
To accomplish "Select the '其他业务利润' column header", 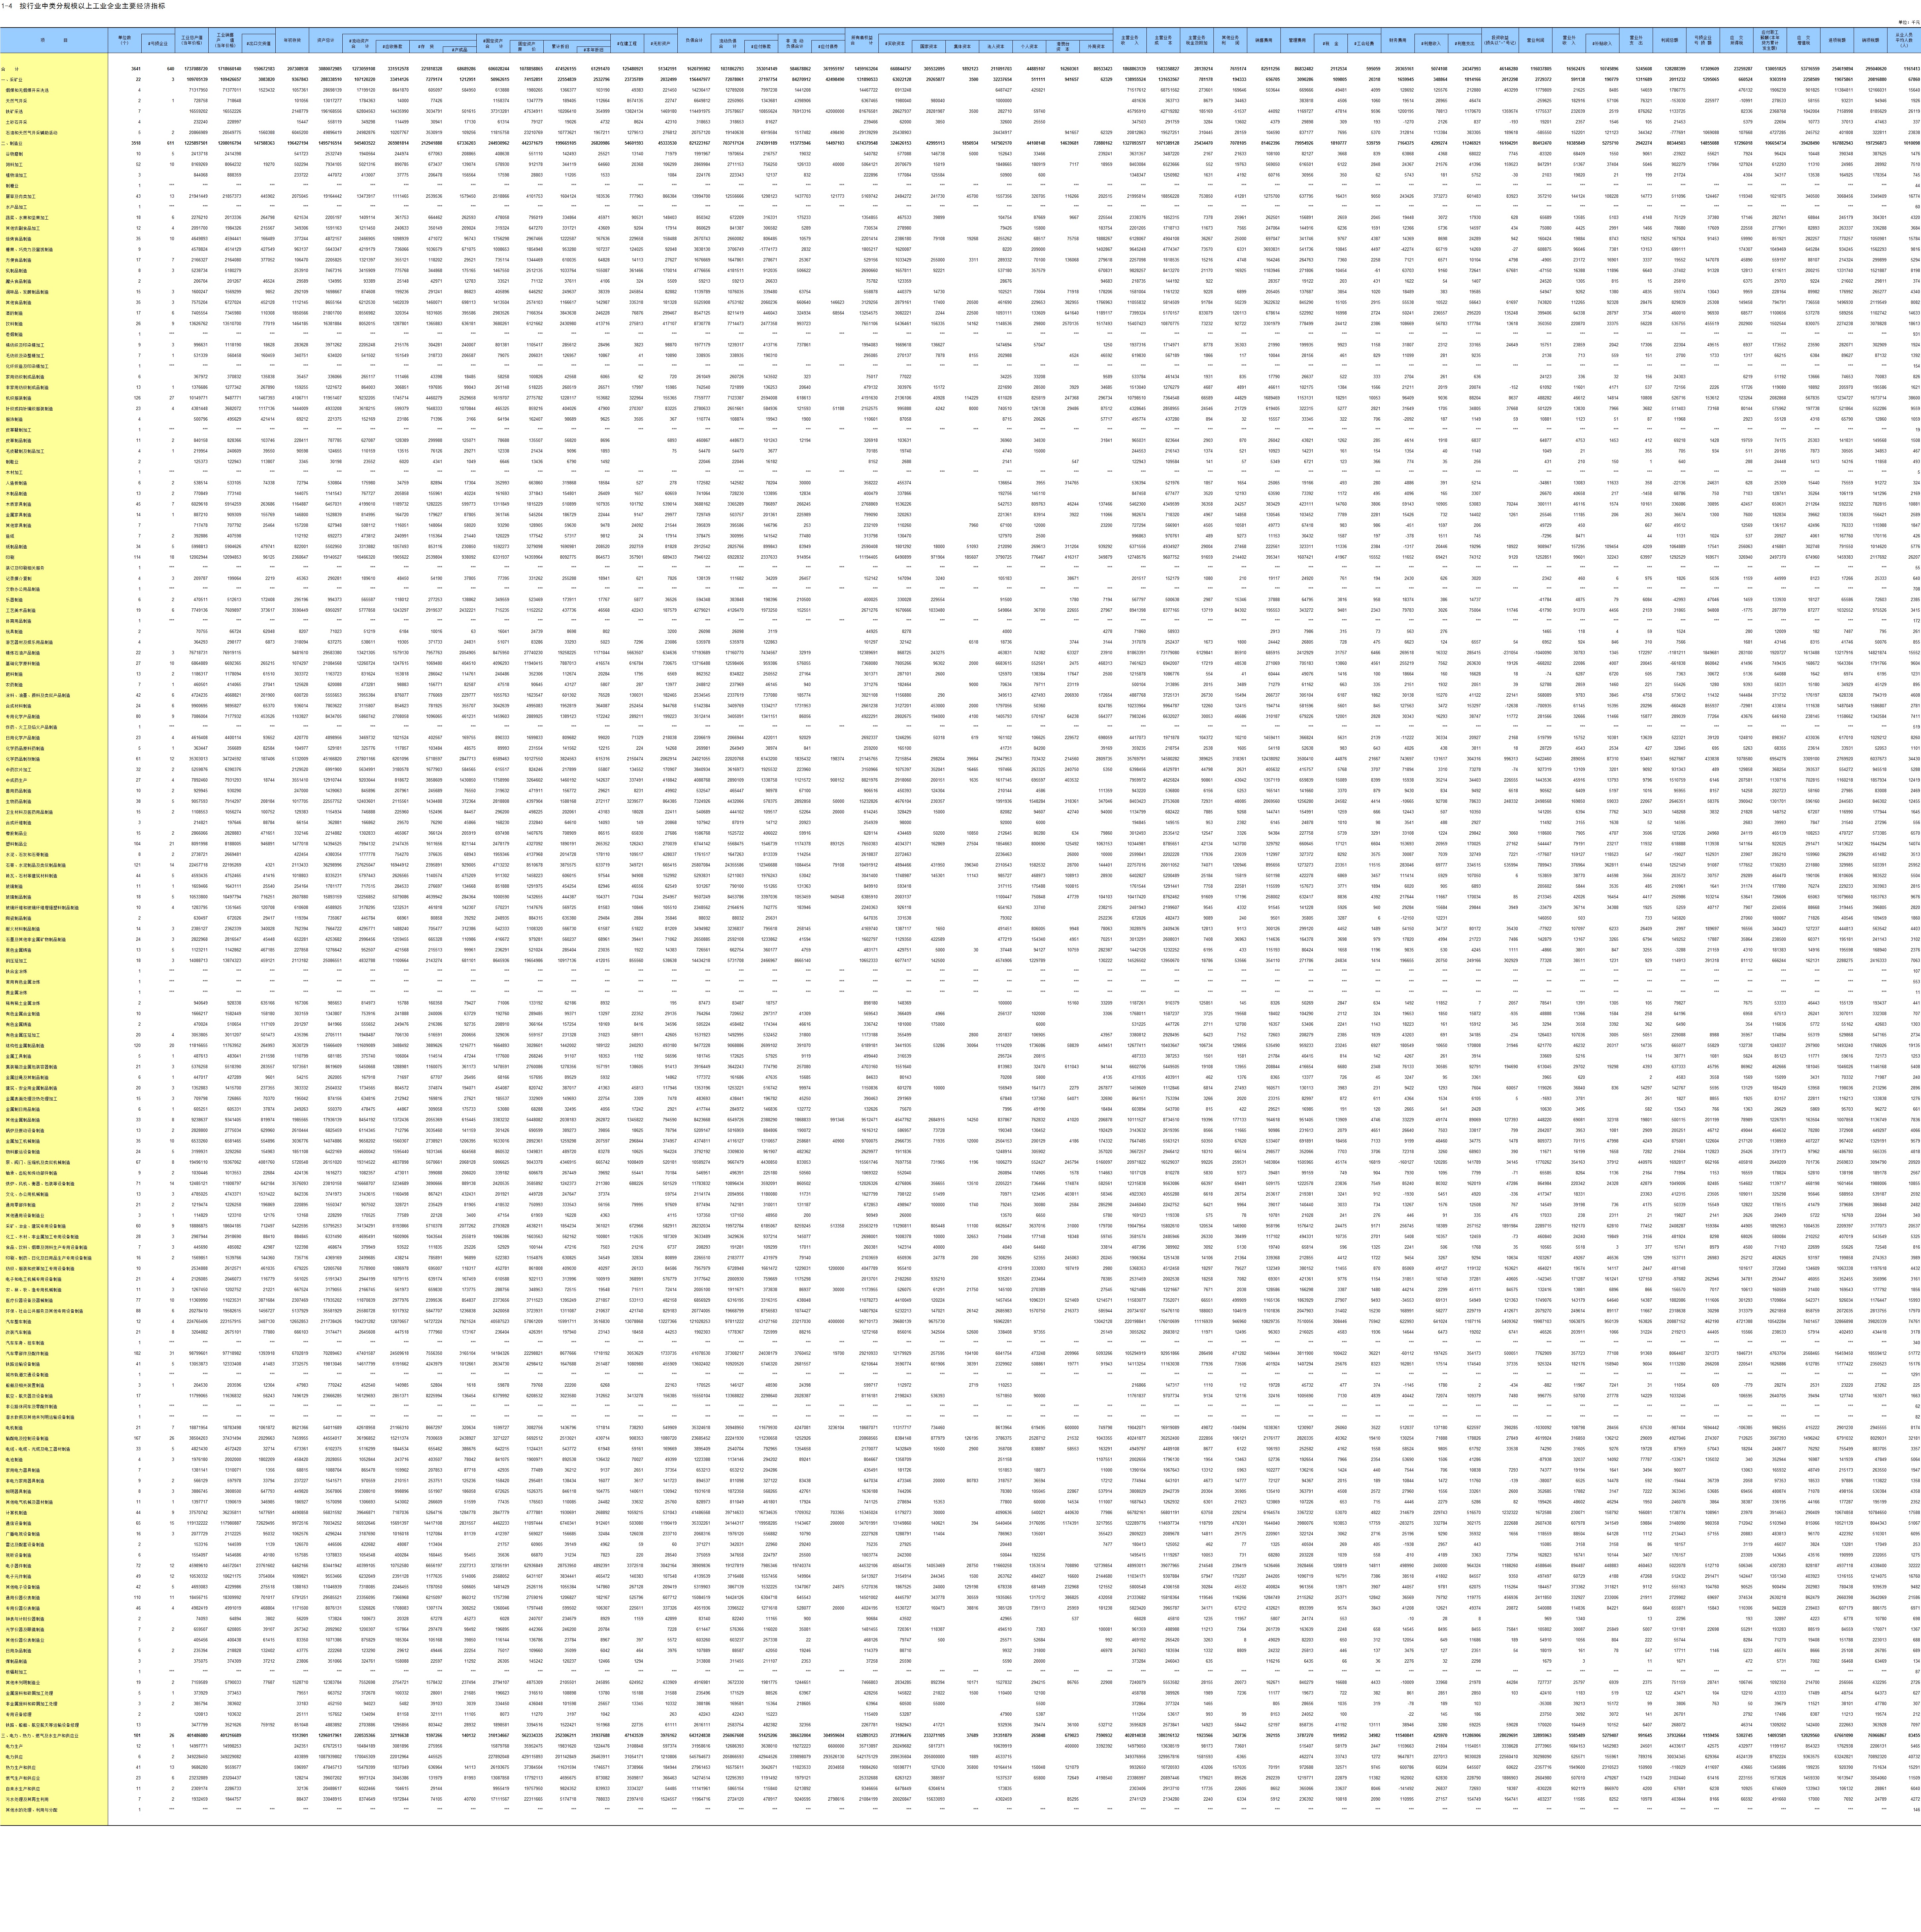I will click(x=1231, y=40).
